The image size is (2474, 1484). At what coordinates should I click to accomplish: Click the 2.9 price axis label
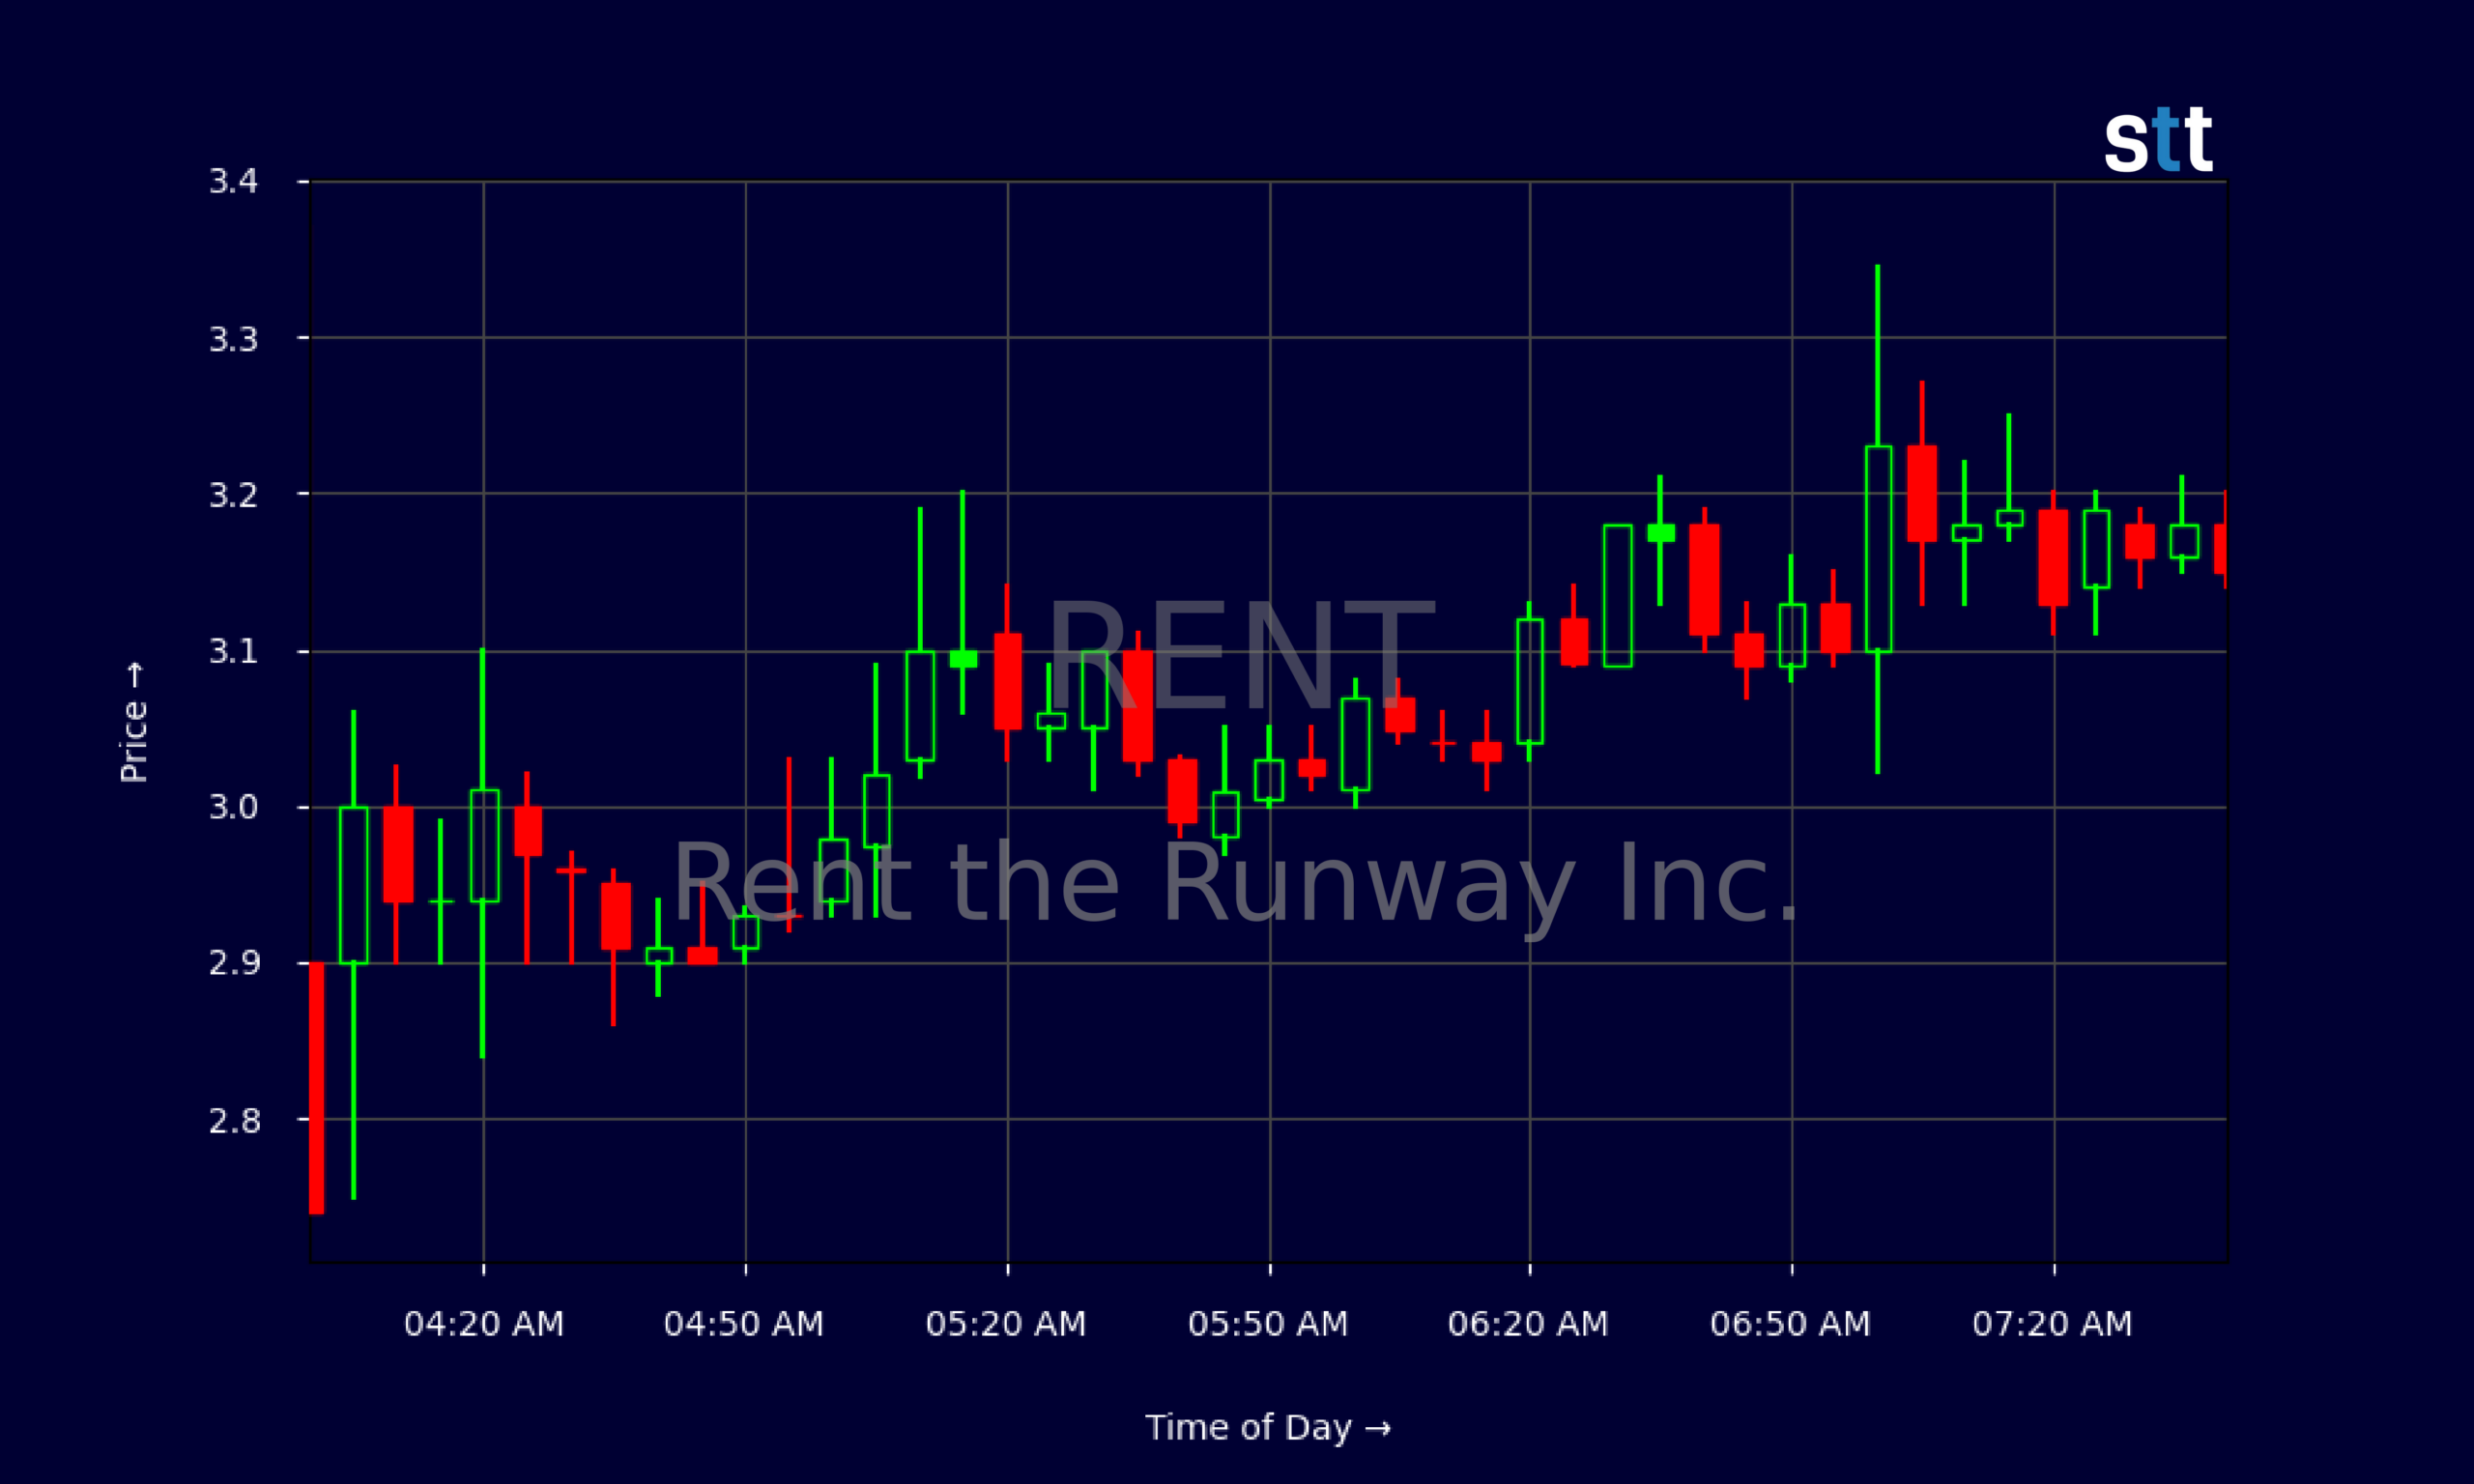[x=234, y=963]
